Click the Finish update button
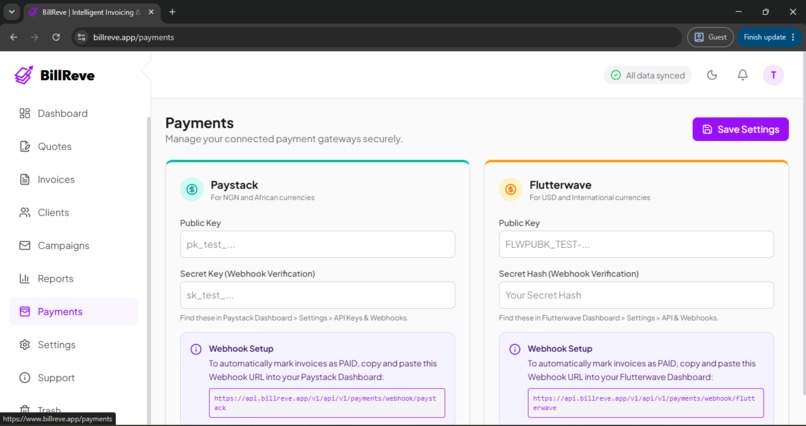Screen dimensions: 806x426 pyautogui.click(x=769, y=37)
